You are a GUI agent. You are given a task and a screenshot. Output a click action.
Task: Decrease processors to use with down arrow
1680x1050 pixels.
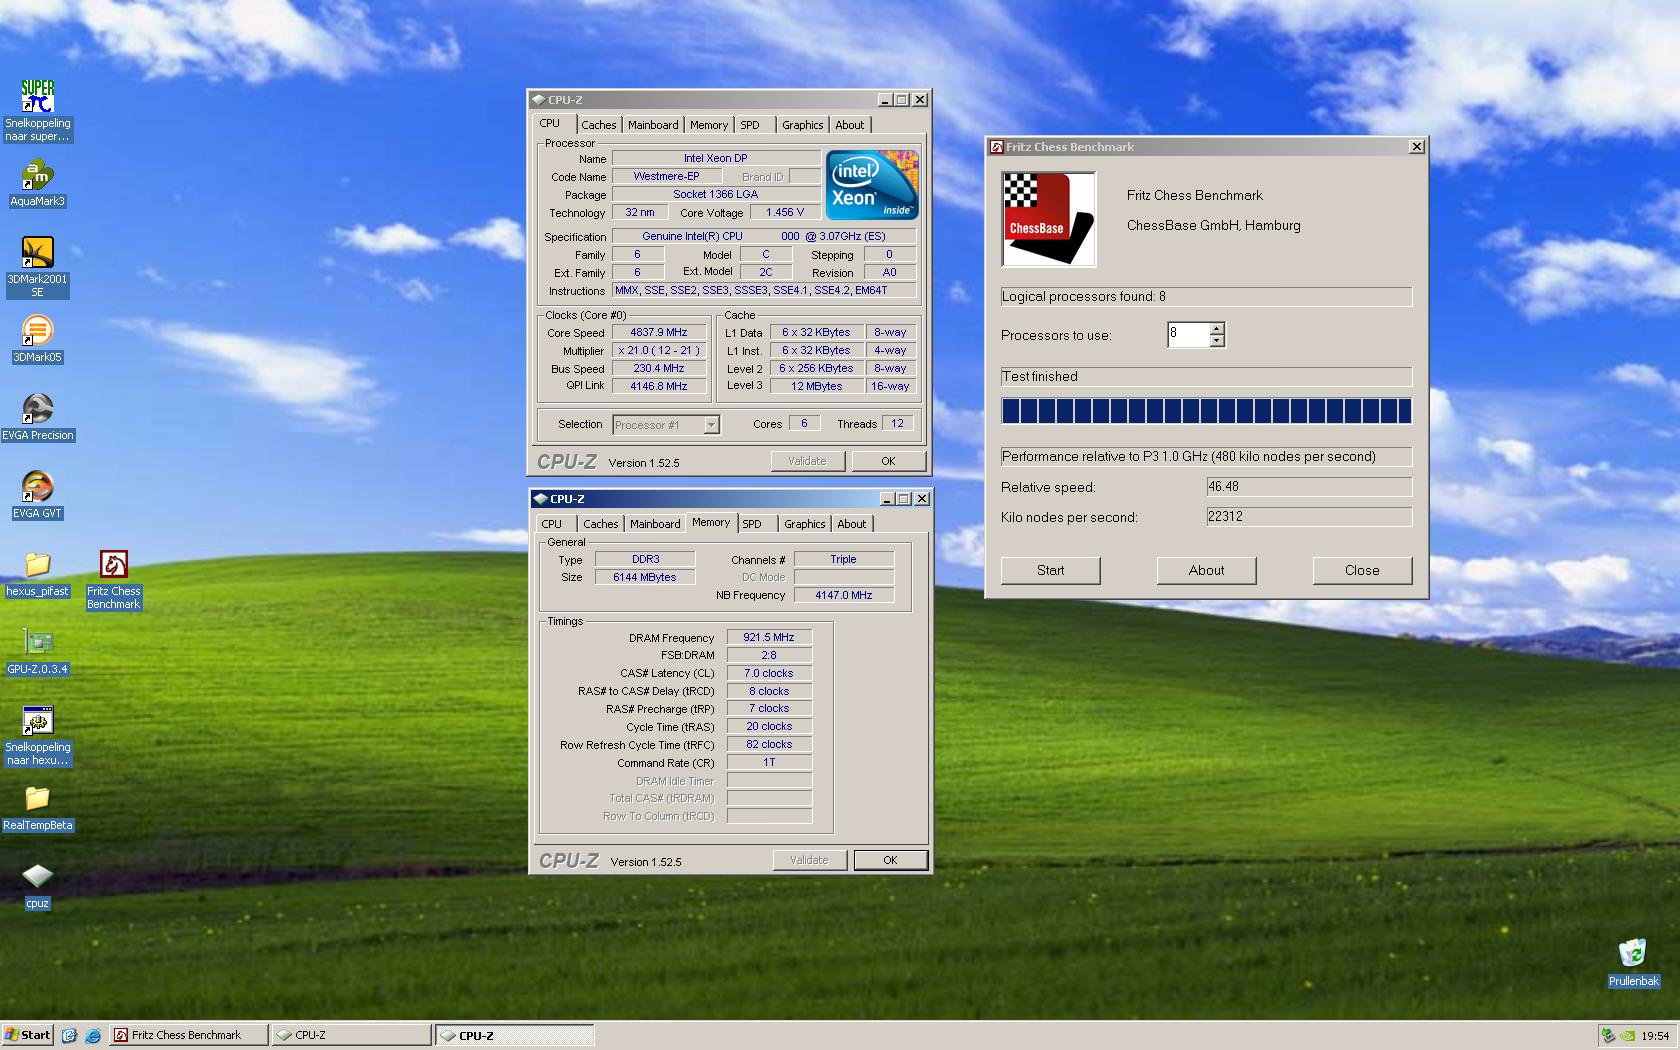coord(1217,341)
